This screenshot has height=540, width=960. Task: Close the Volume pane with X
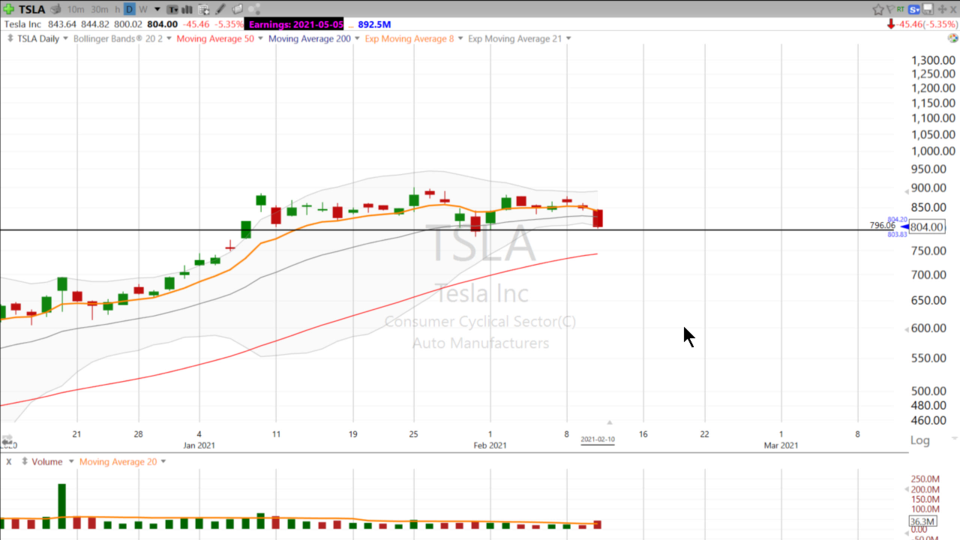pos(9,462)
